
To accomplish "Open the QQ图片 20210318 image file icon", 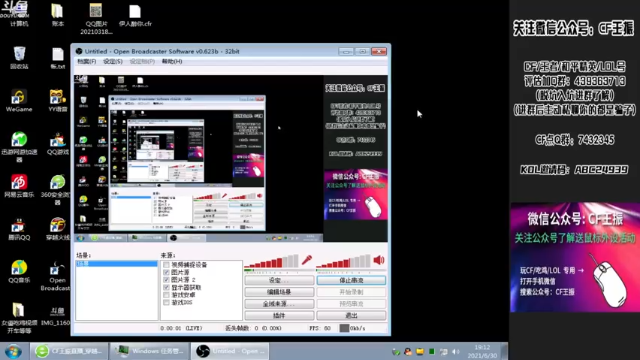I will (96, 18).
